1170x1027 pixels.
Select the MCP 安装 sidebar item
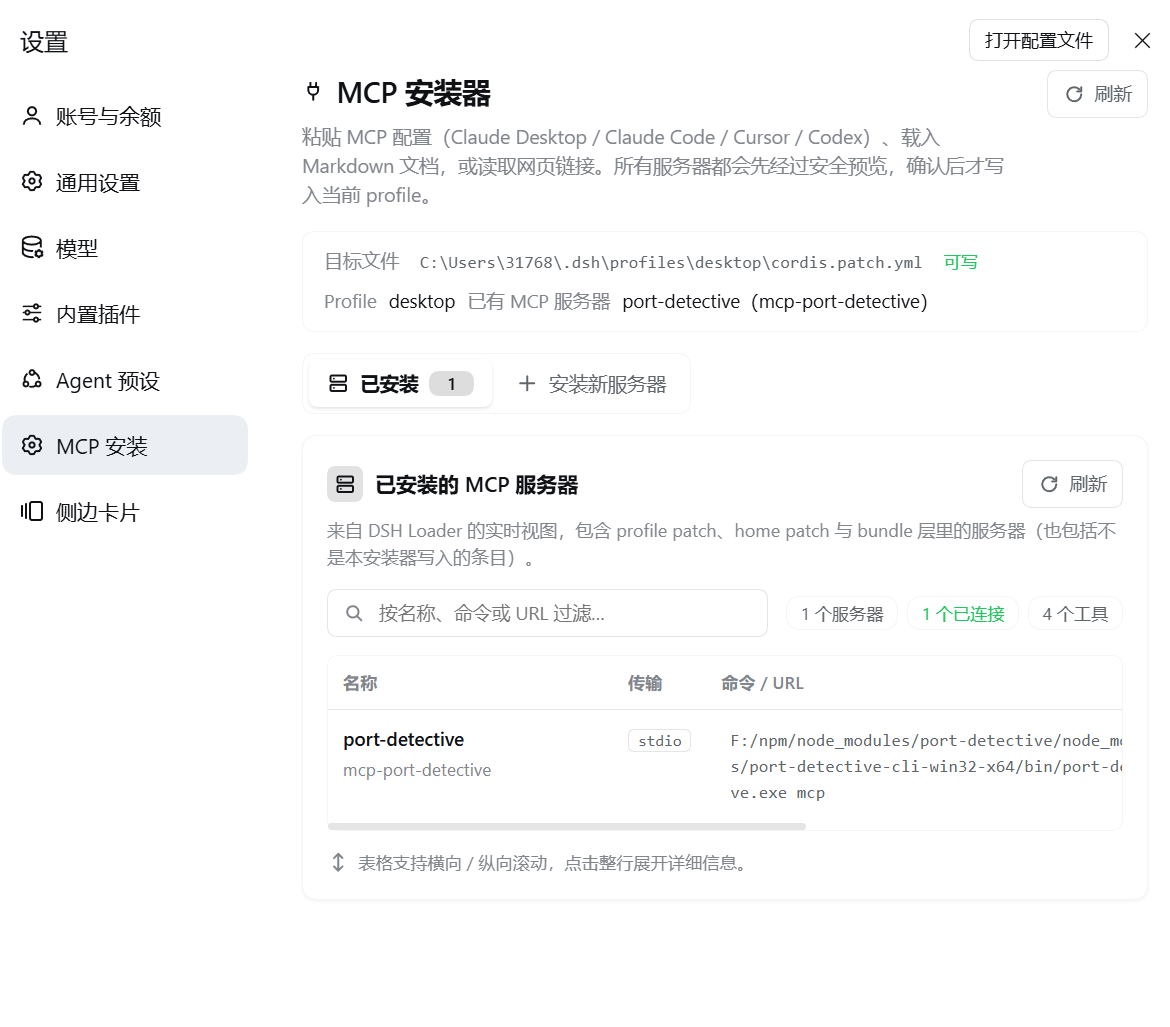click(125, 446)
